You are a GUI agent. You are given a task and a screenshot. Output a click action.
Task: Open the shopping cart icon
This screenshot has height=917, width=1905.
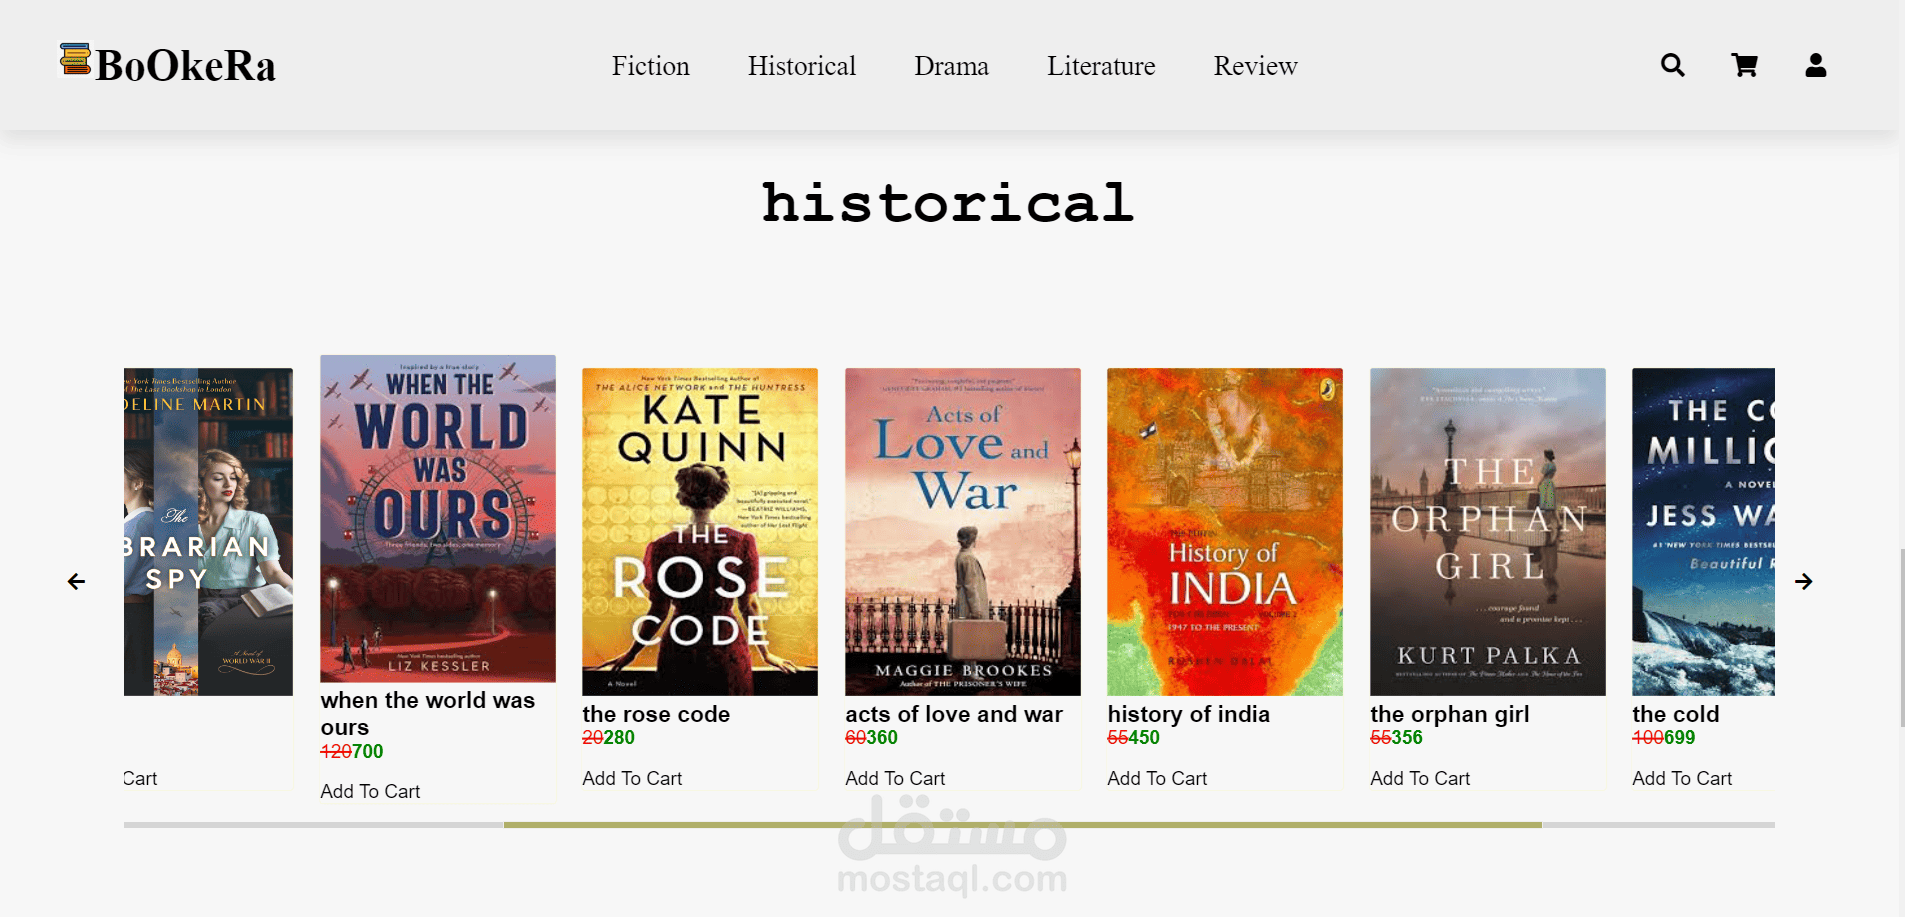pyautogui.click(x=1744, y=65)
